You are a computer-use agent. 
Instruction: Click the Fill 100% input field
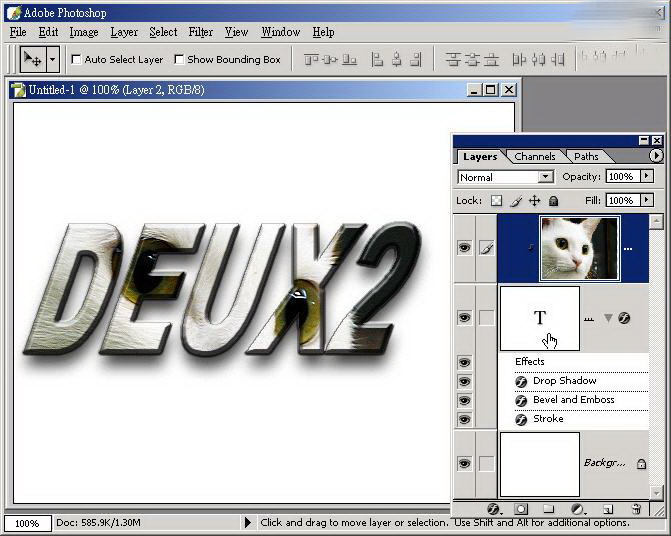(x=623, y=200)
